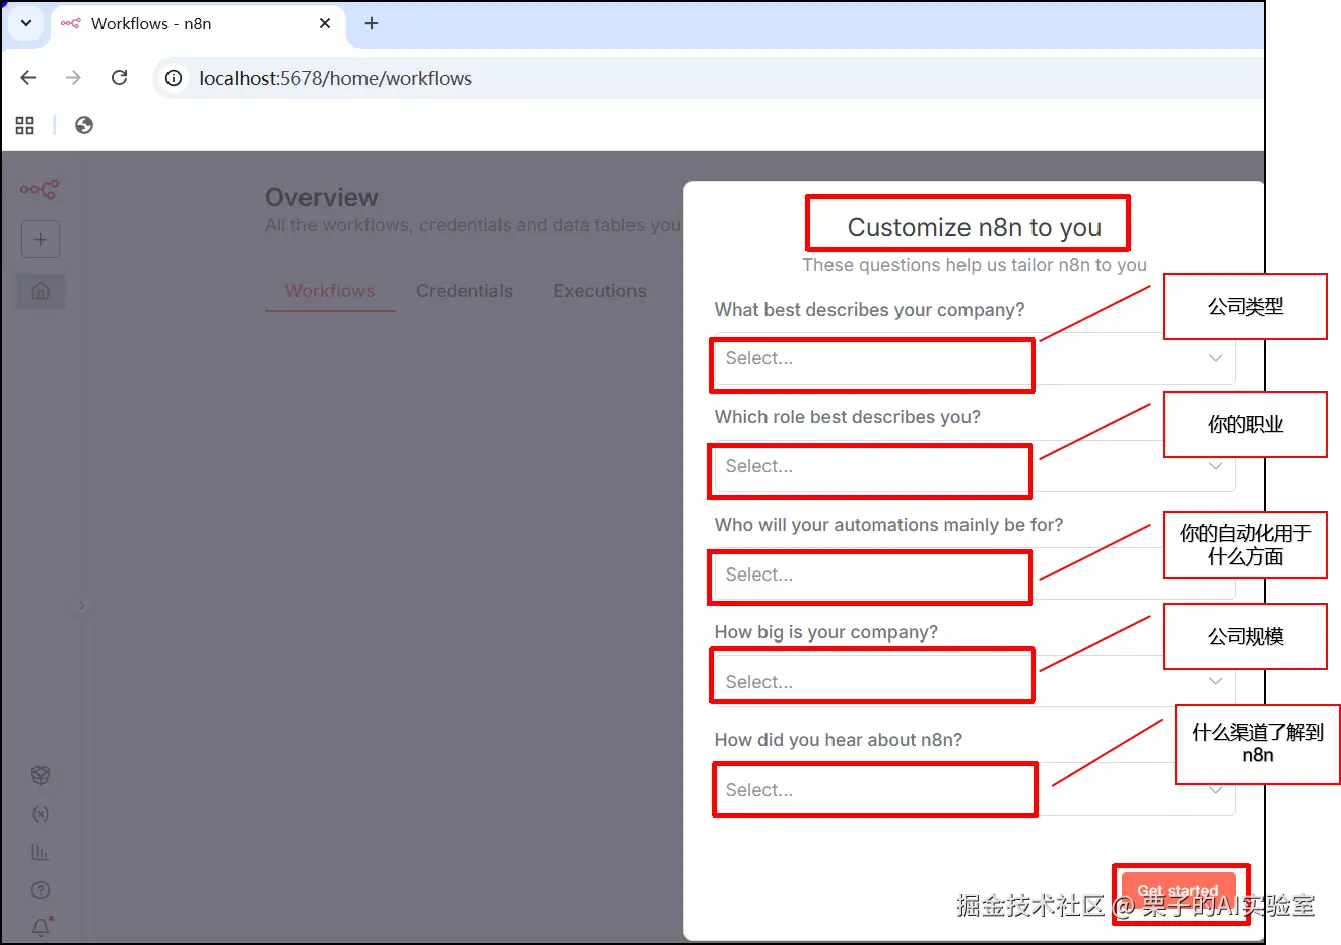Click the n8n logo in the sidebar
1341x945 pixels.
40,189
